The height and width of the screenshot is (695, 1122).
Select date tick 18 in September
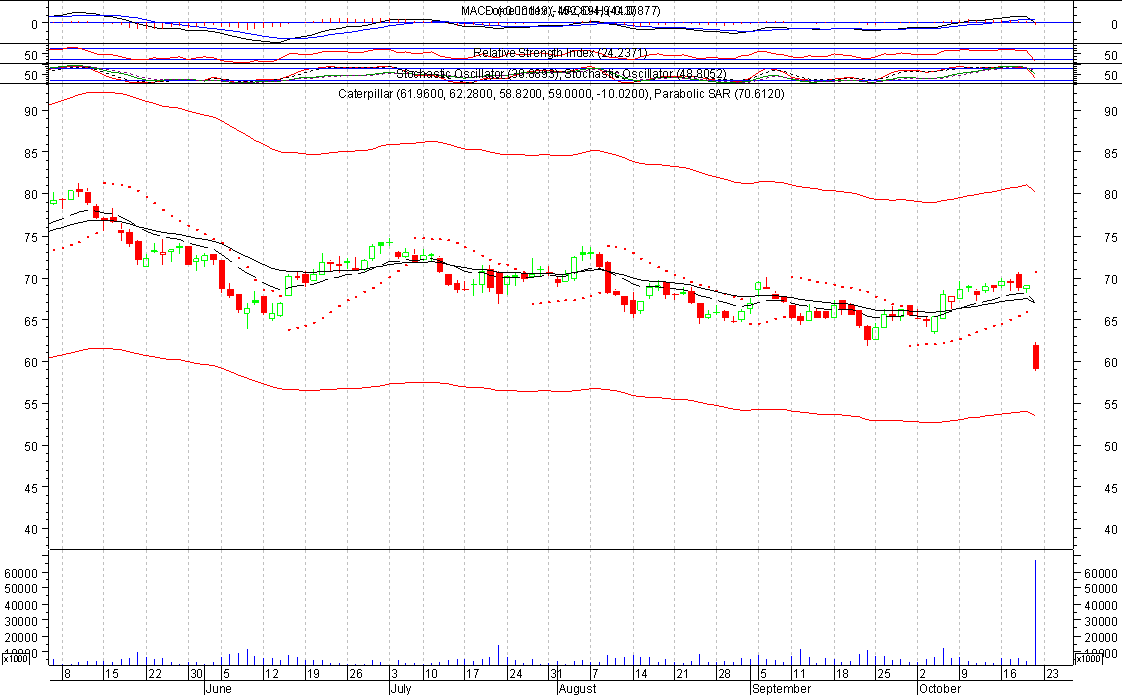[x=842, y=674]
